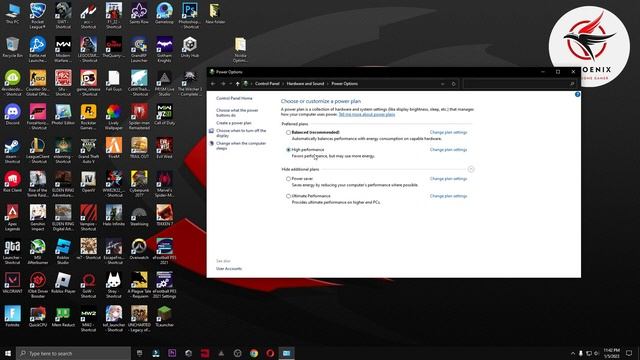Click Hardware and Sound breadcrumb
640x360 pixels.
click(305, 84)
